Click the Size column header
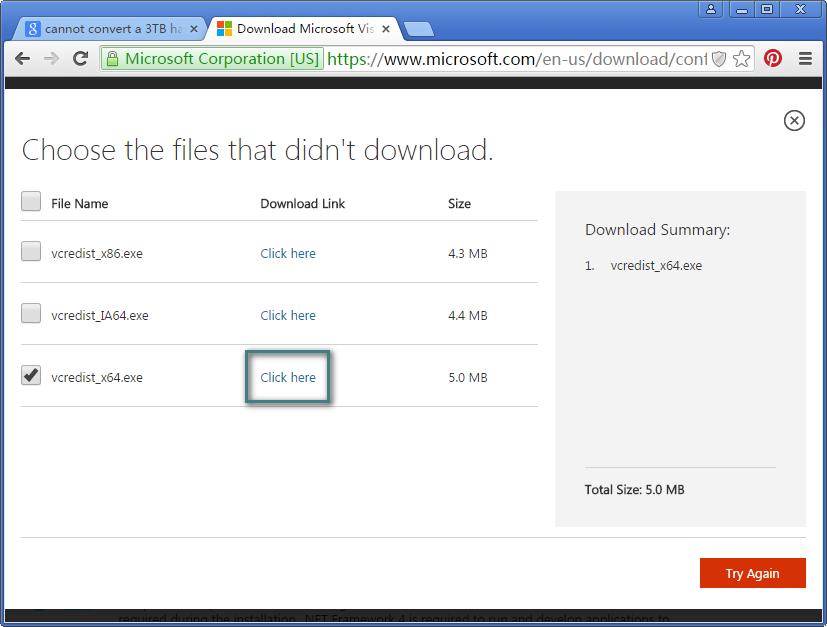 point(459,204)
